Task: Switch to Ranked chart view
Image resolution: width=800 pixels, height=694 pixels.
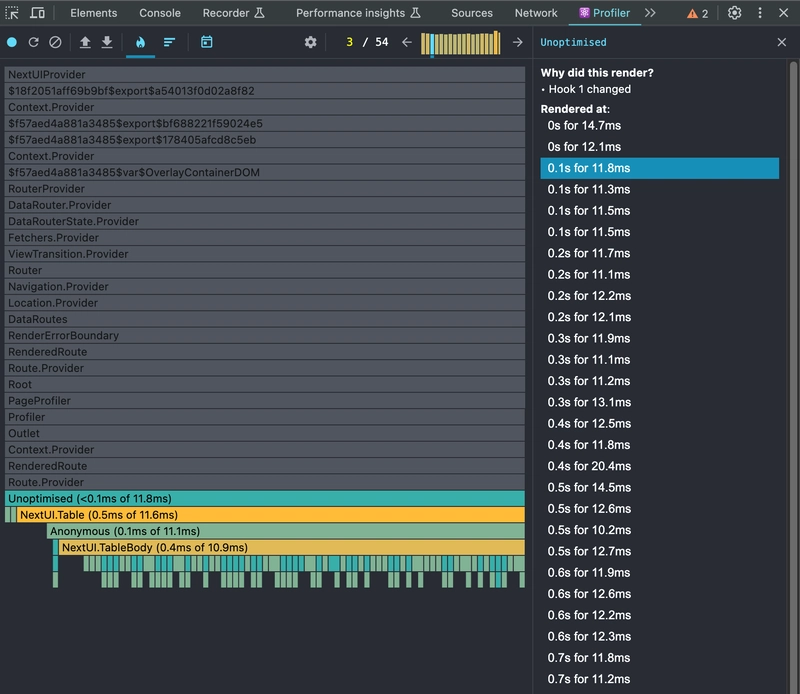Action: pyautogui.click(x=169, y=43)
